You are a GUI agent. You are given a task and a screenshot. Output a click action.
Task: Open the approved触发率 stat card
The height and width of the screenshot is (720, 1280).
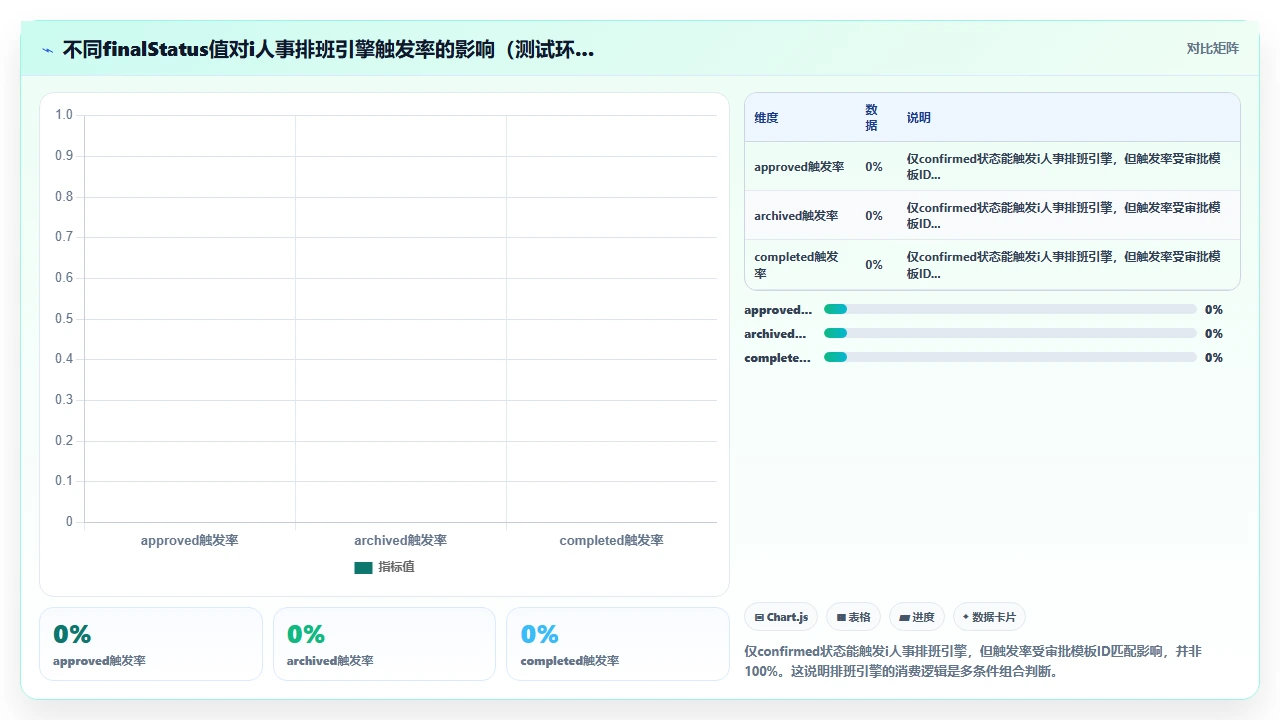(151, 644)
